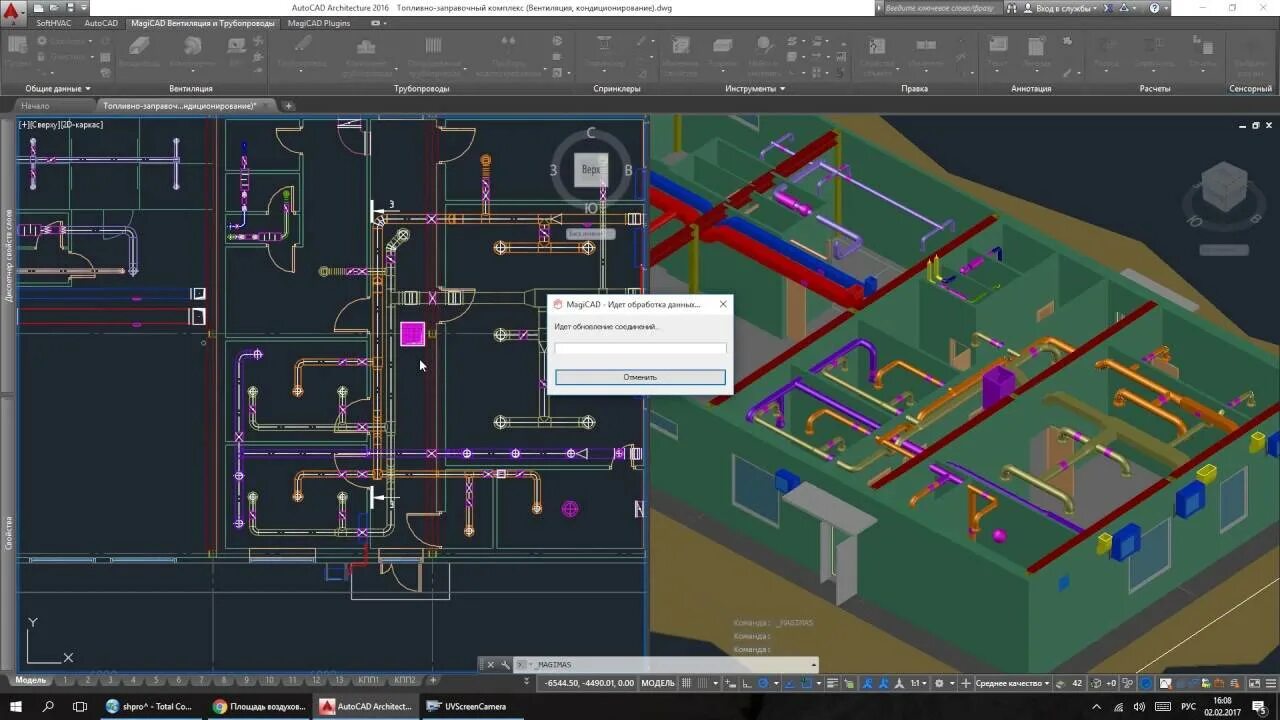Click the 'Отменить' cancel button in dialog
This screenshot has height=720, width=1280.
[x=640, y=377]
